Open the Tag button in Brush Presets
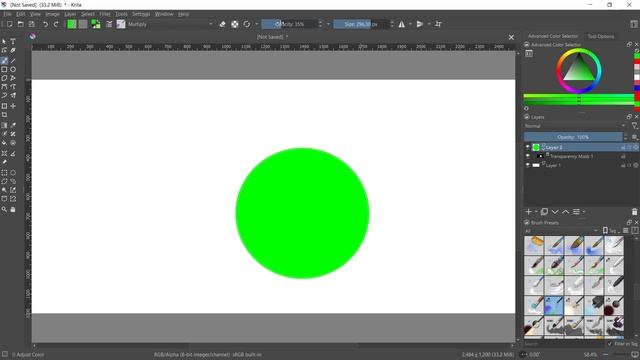 611,231
